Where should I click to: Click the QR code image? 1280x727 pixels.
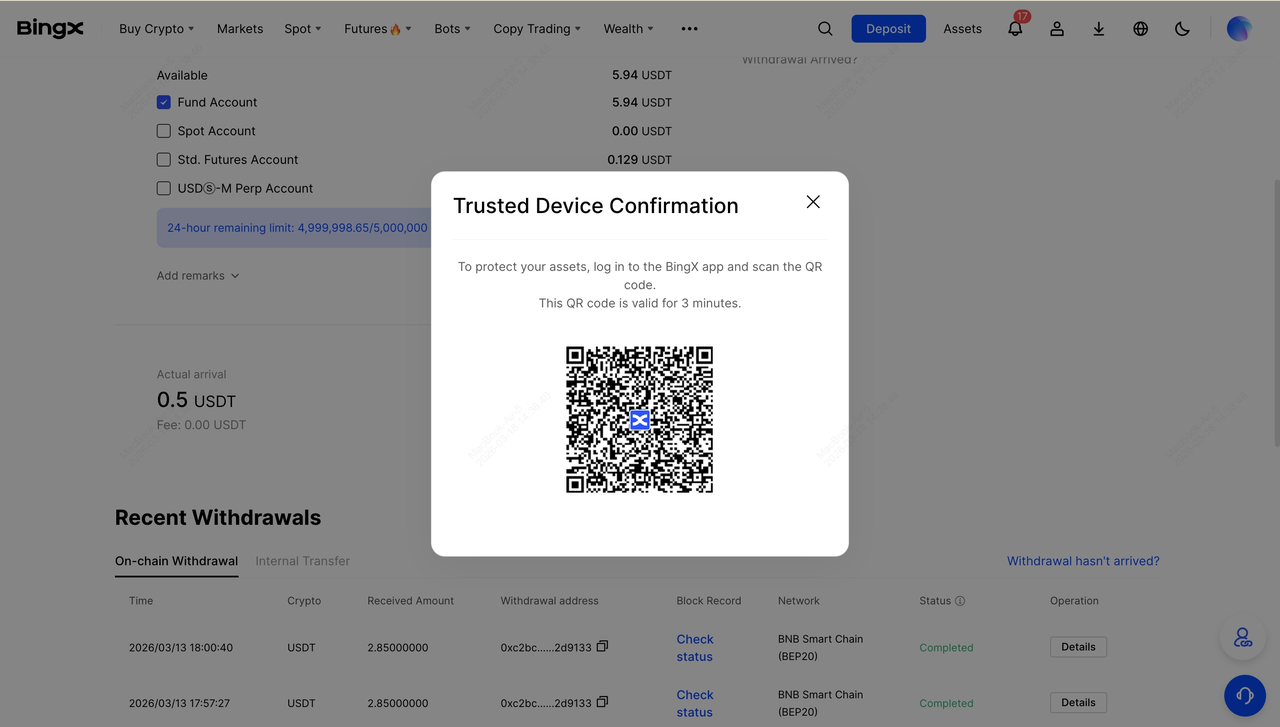[x=640, y=420]
